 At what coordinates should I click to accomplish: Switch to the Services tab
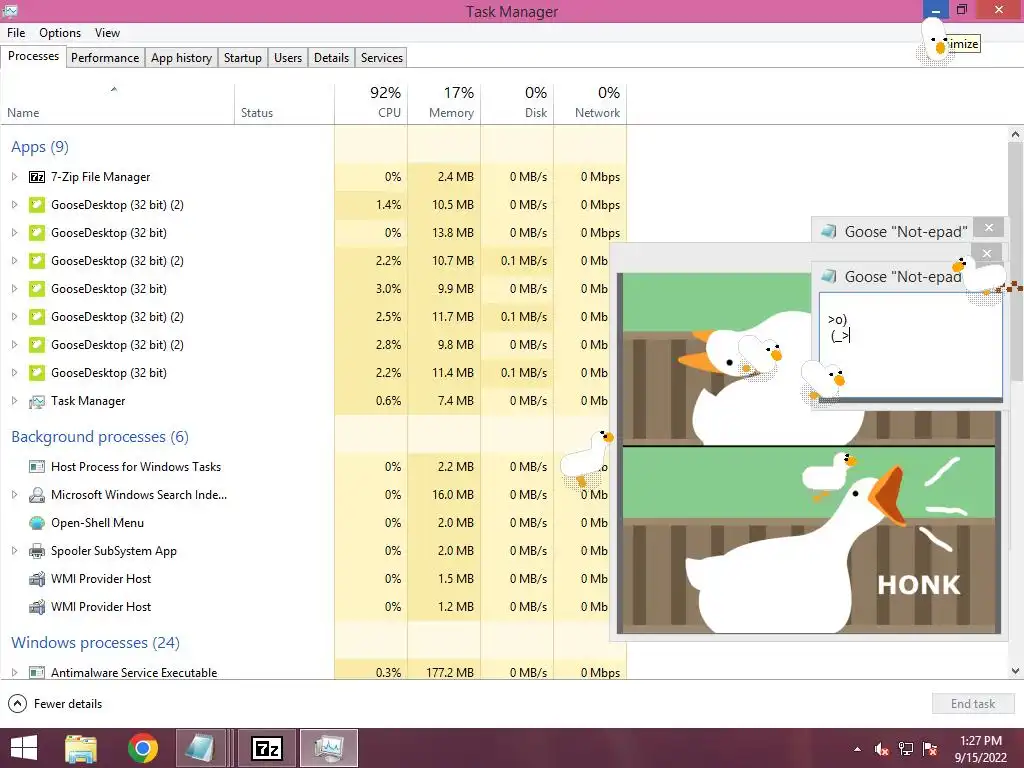[382, 57]
